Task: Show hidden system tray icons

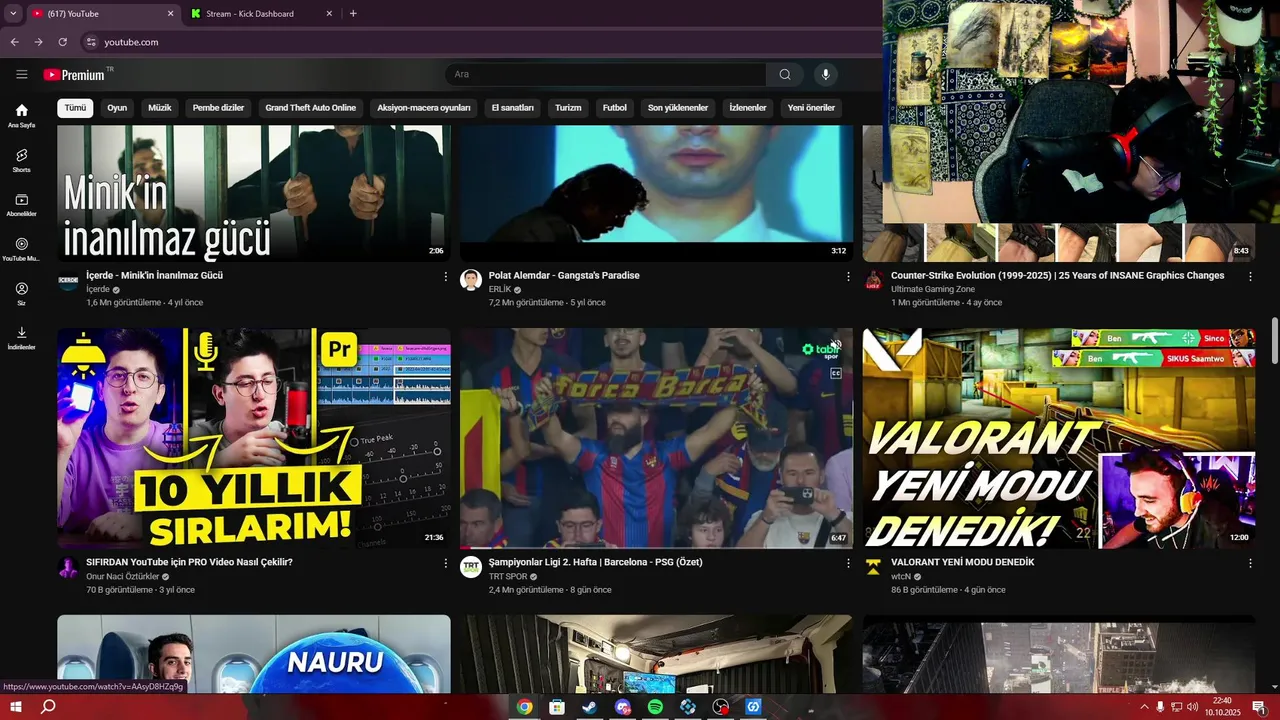Action: point(1144,707)
